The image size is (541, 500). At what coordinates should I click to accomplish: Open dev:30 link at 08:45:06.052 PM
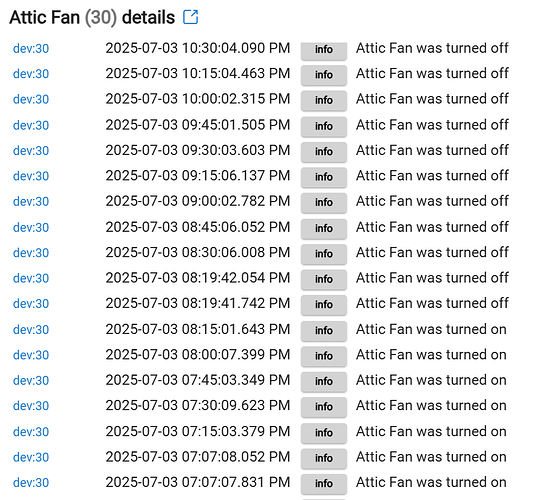pos(31,227)
